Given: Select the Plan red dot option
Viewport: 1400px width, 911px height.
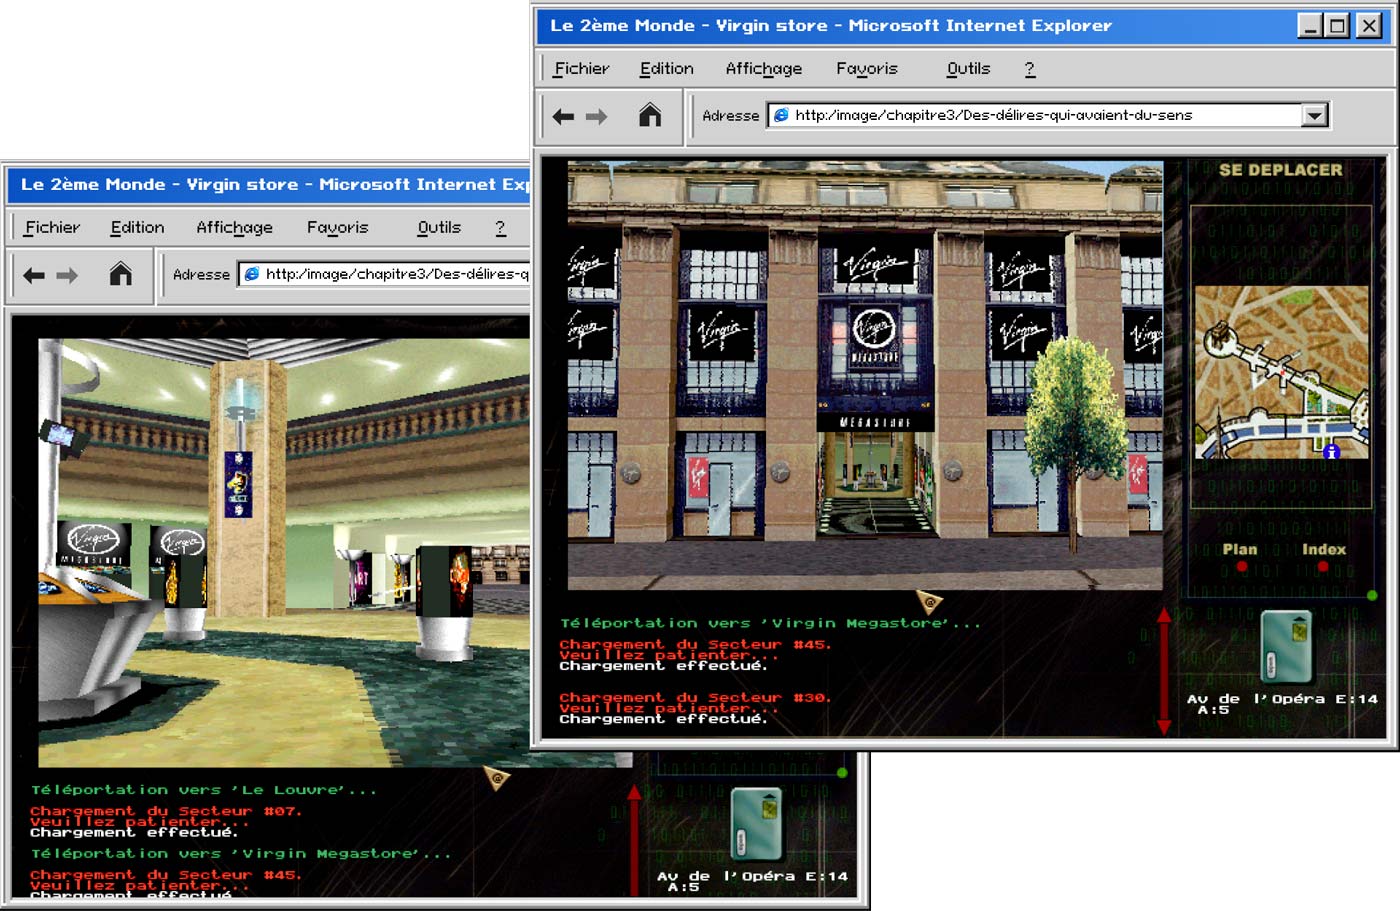Looking at the screenshot, I should 1241,567.
